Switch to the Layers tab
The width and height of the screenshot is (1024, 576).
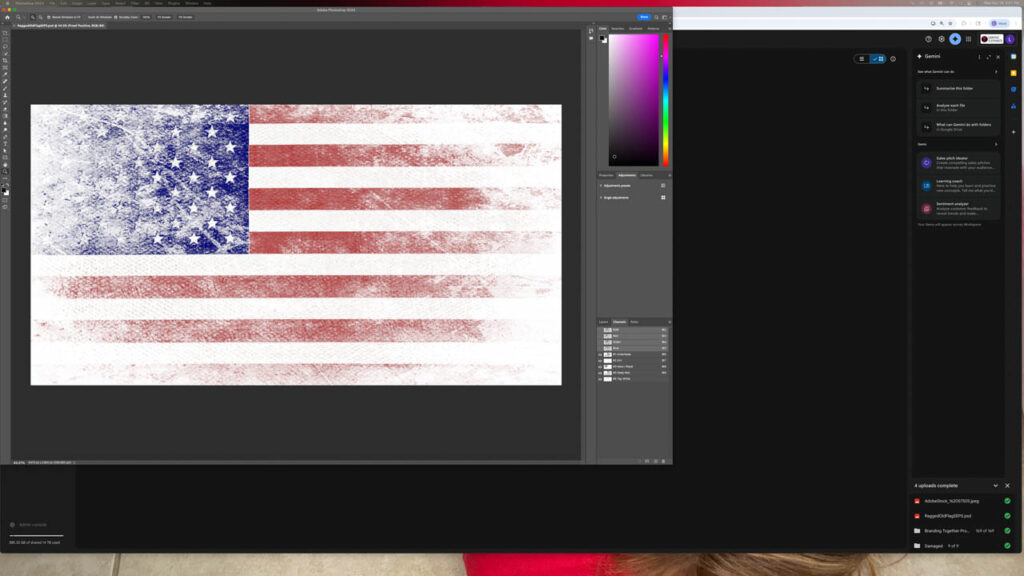coord(603,322)
